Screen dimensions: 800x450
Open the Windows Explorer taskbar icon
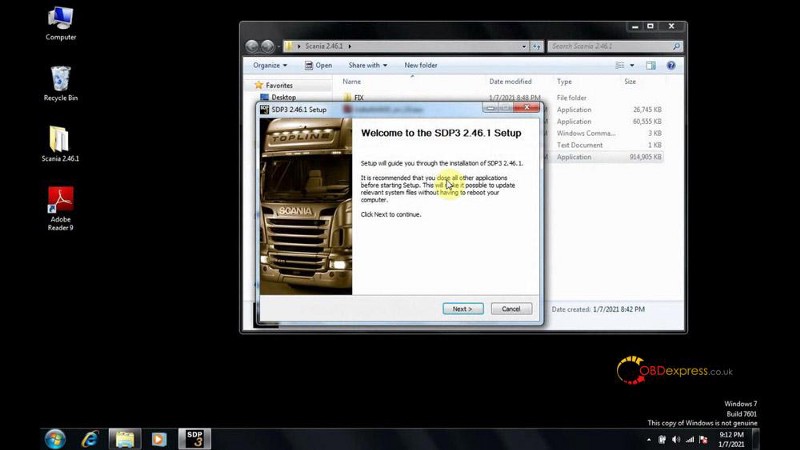click(x=124, y=439)
